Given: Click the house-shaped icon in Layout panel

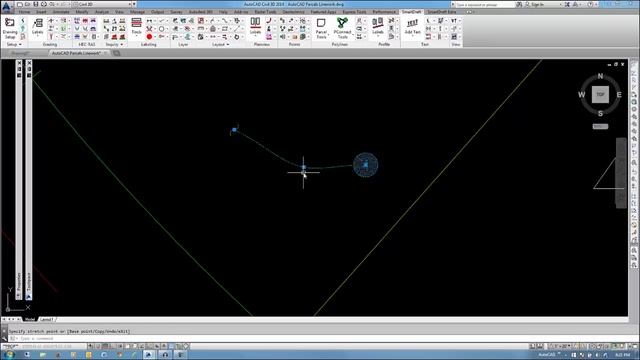Looking at the screenshot, I should 213,29.
